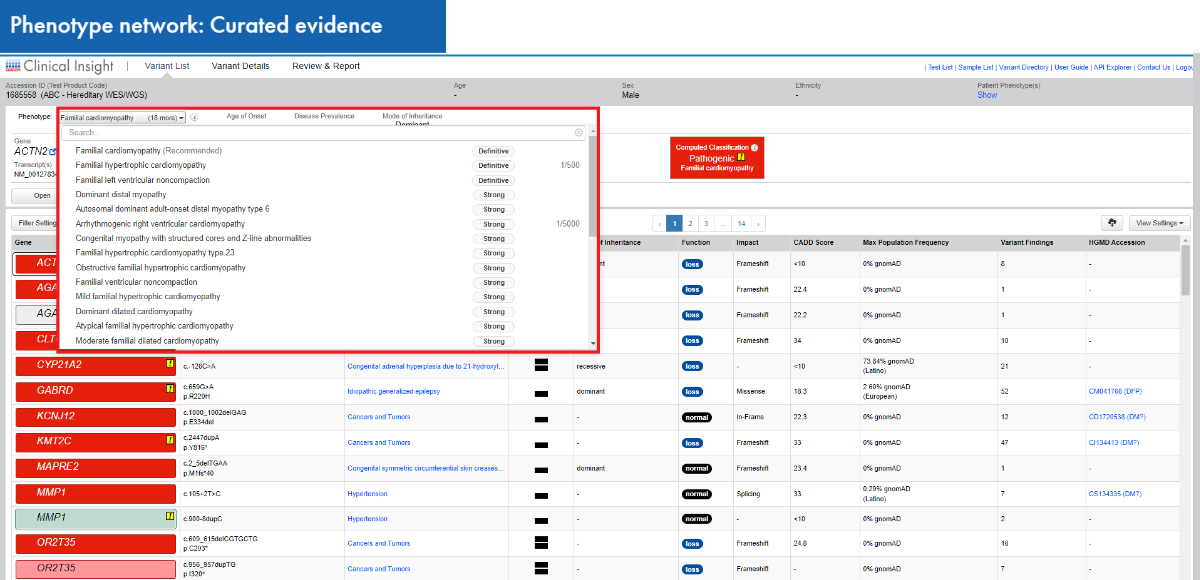Select the MAPRE2 gene cell
The width and height of the screenshot is (1200, 580).
tap(95, 468)
